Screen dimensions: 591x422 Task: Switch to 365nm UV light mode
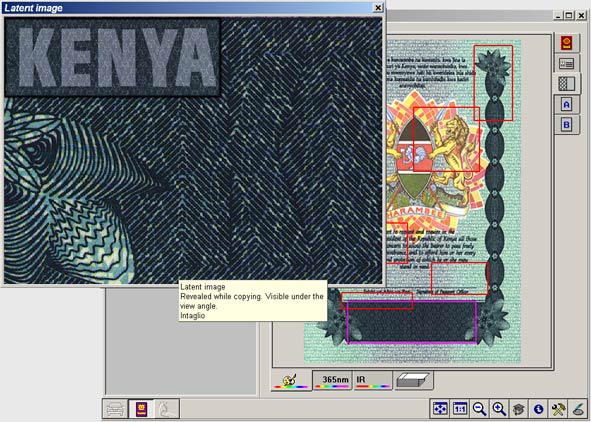click(x=332, y=380)
